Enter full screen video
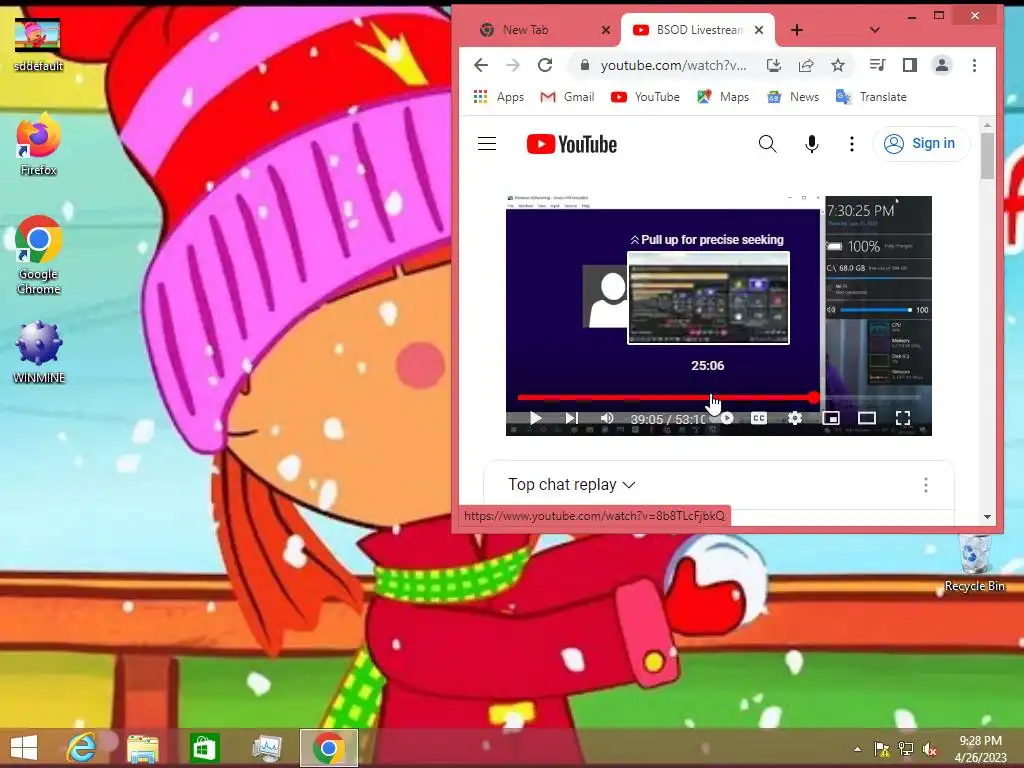Screen dimensions: 1024x768 903,418
